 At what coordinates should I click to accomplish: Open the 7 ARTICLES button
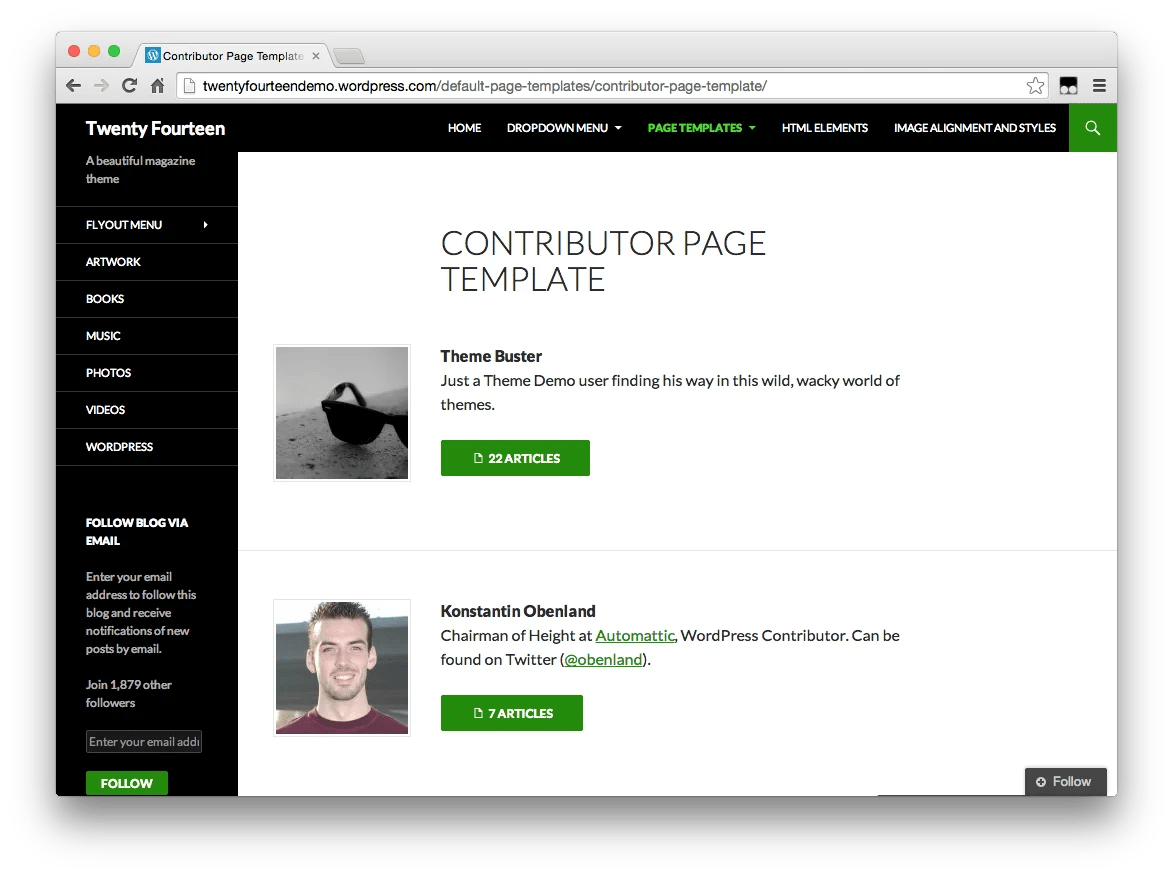pos(512,713)
